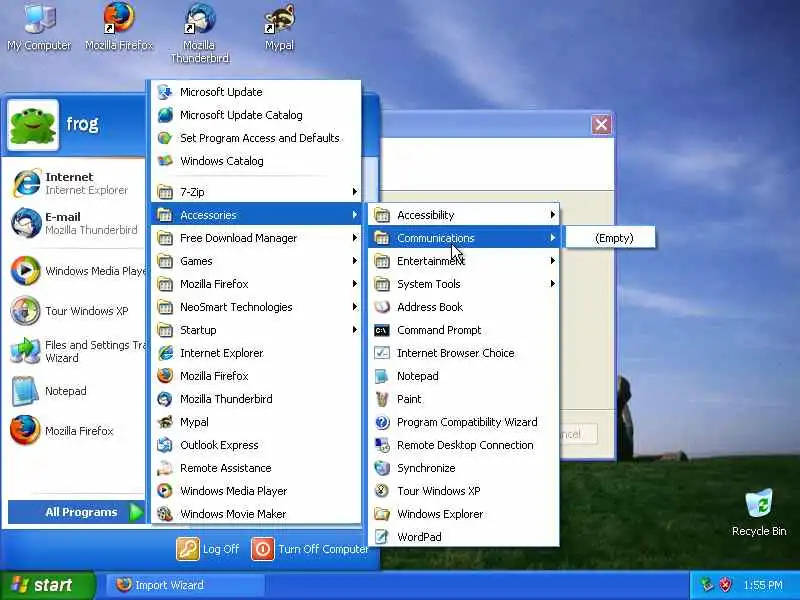Click the frog user avatar picture
Image resolution: width=800 pixels, height=600 pixels.
tap(33, 125)
